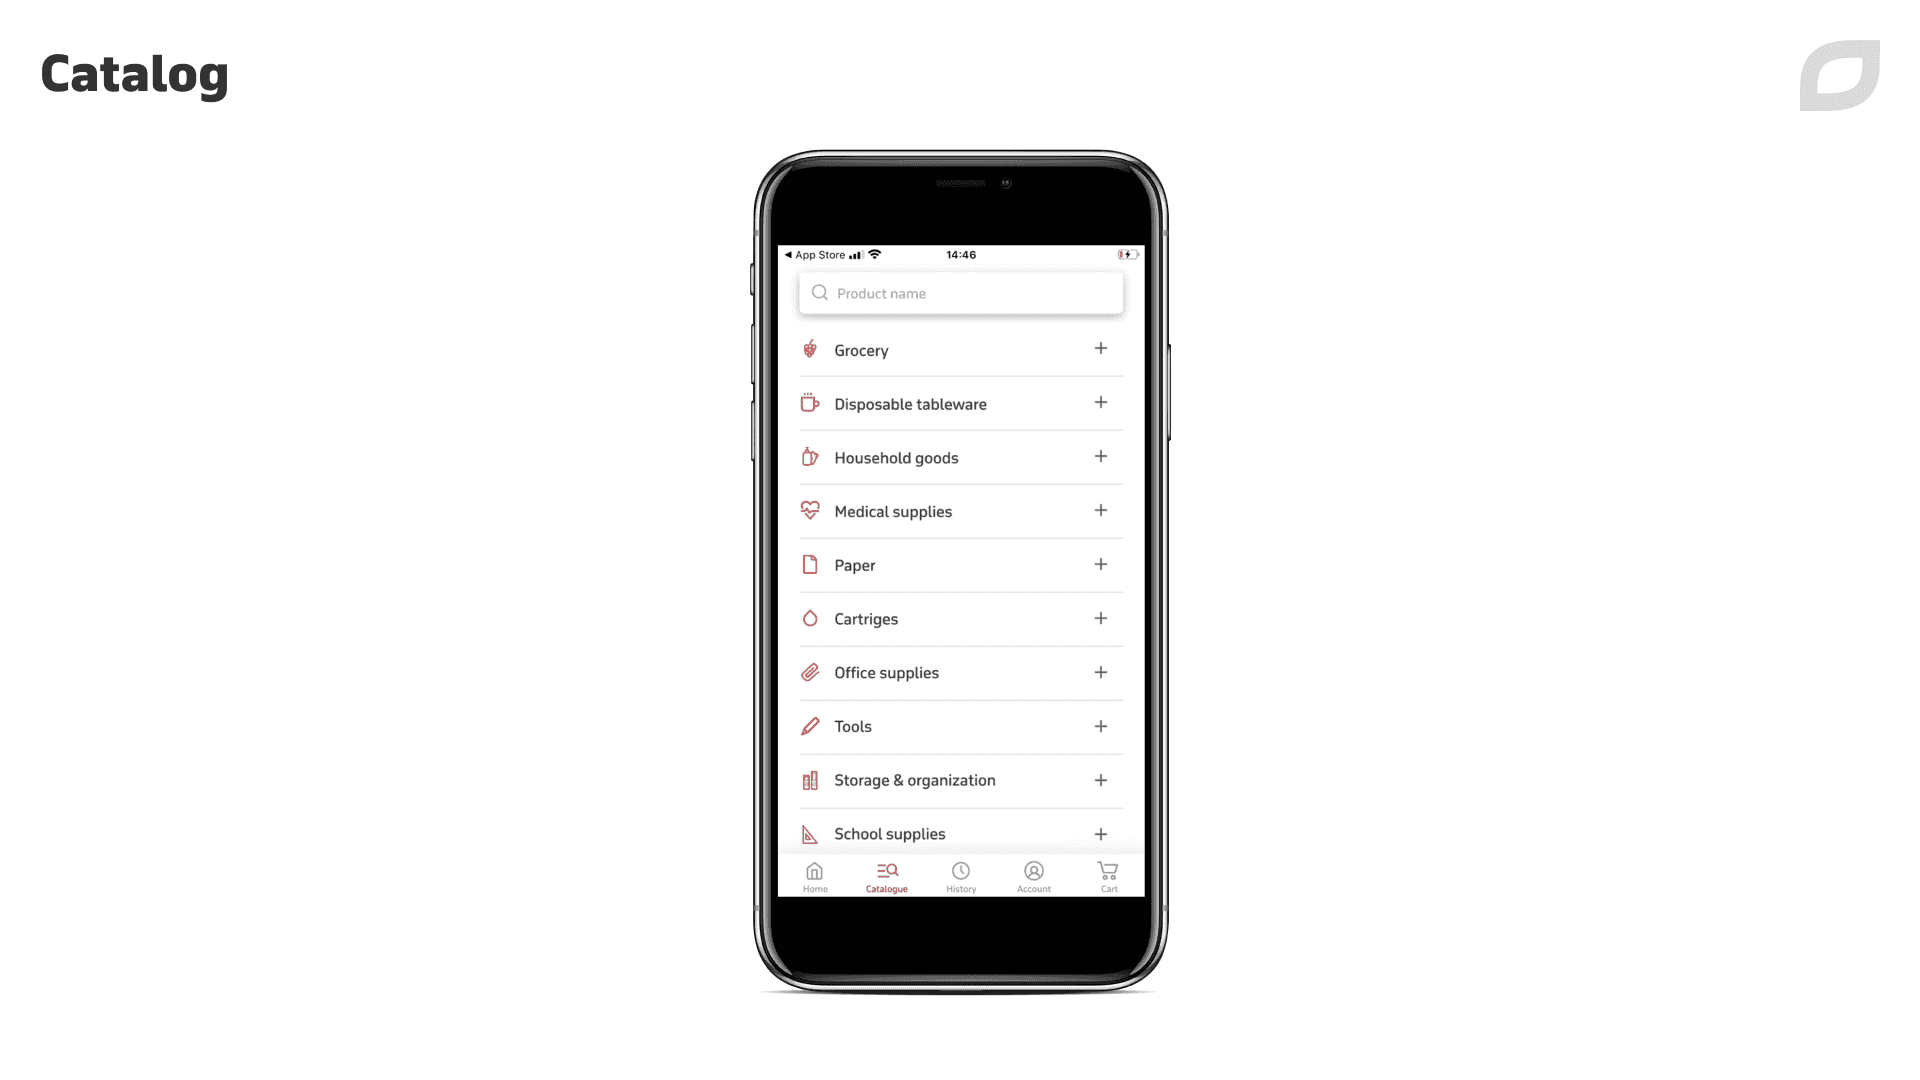This screenshot has height=1080, width=1920.
Task: Switch to the Cart tab
Action: 1108,876
